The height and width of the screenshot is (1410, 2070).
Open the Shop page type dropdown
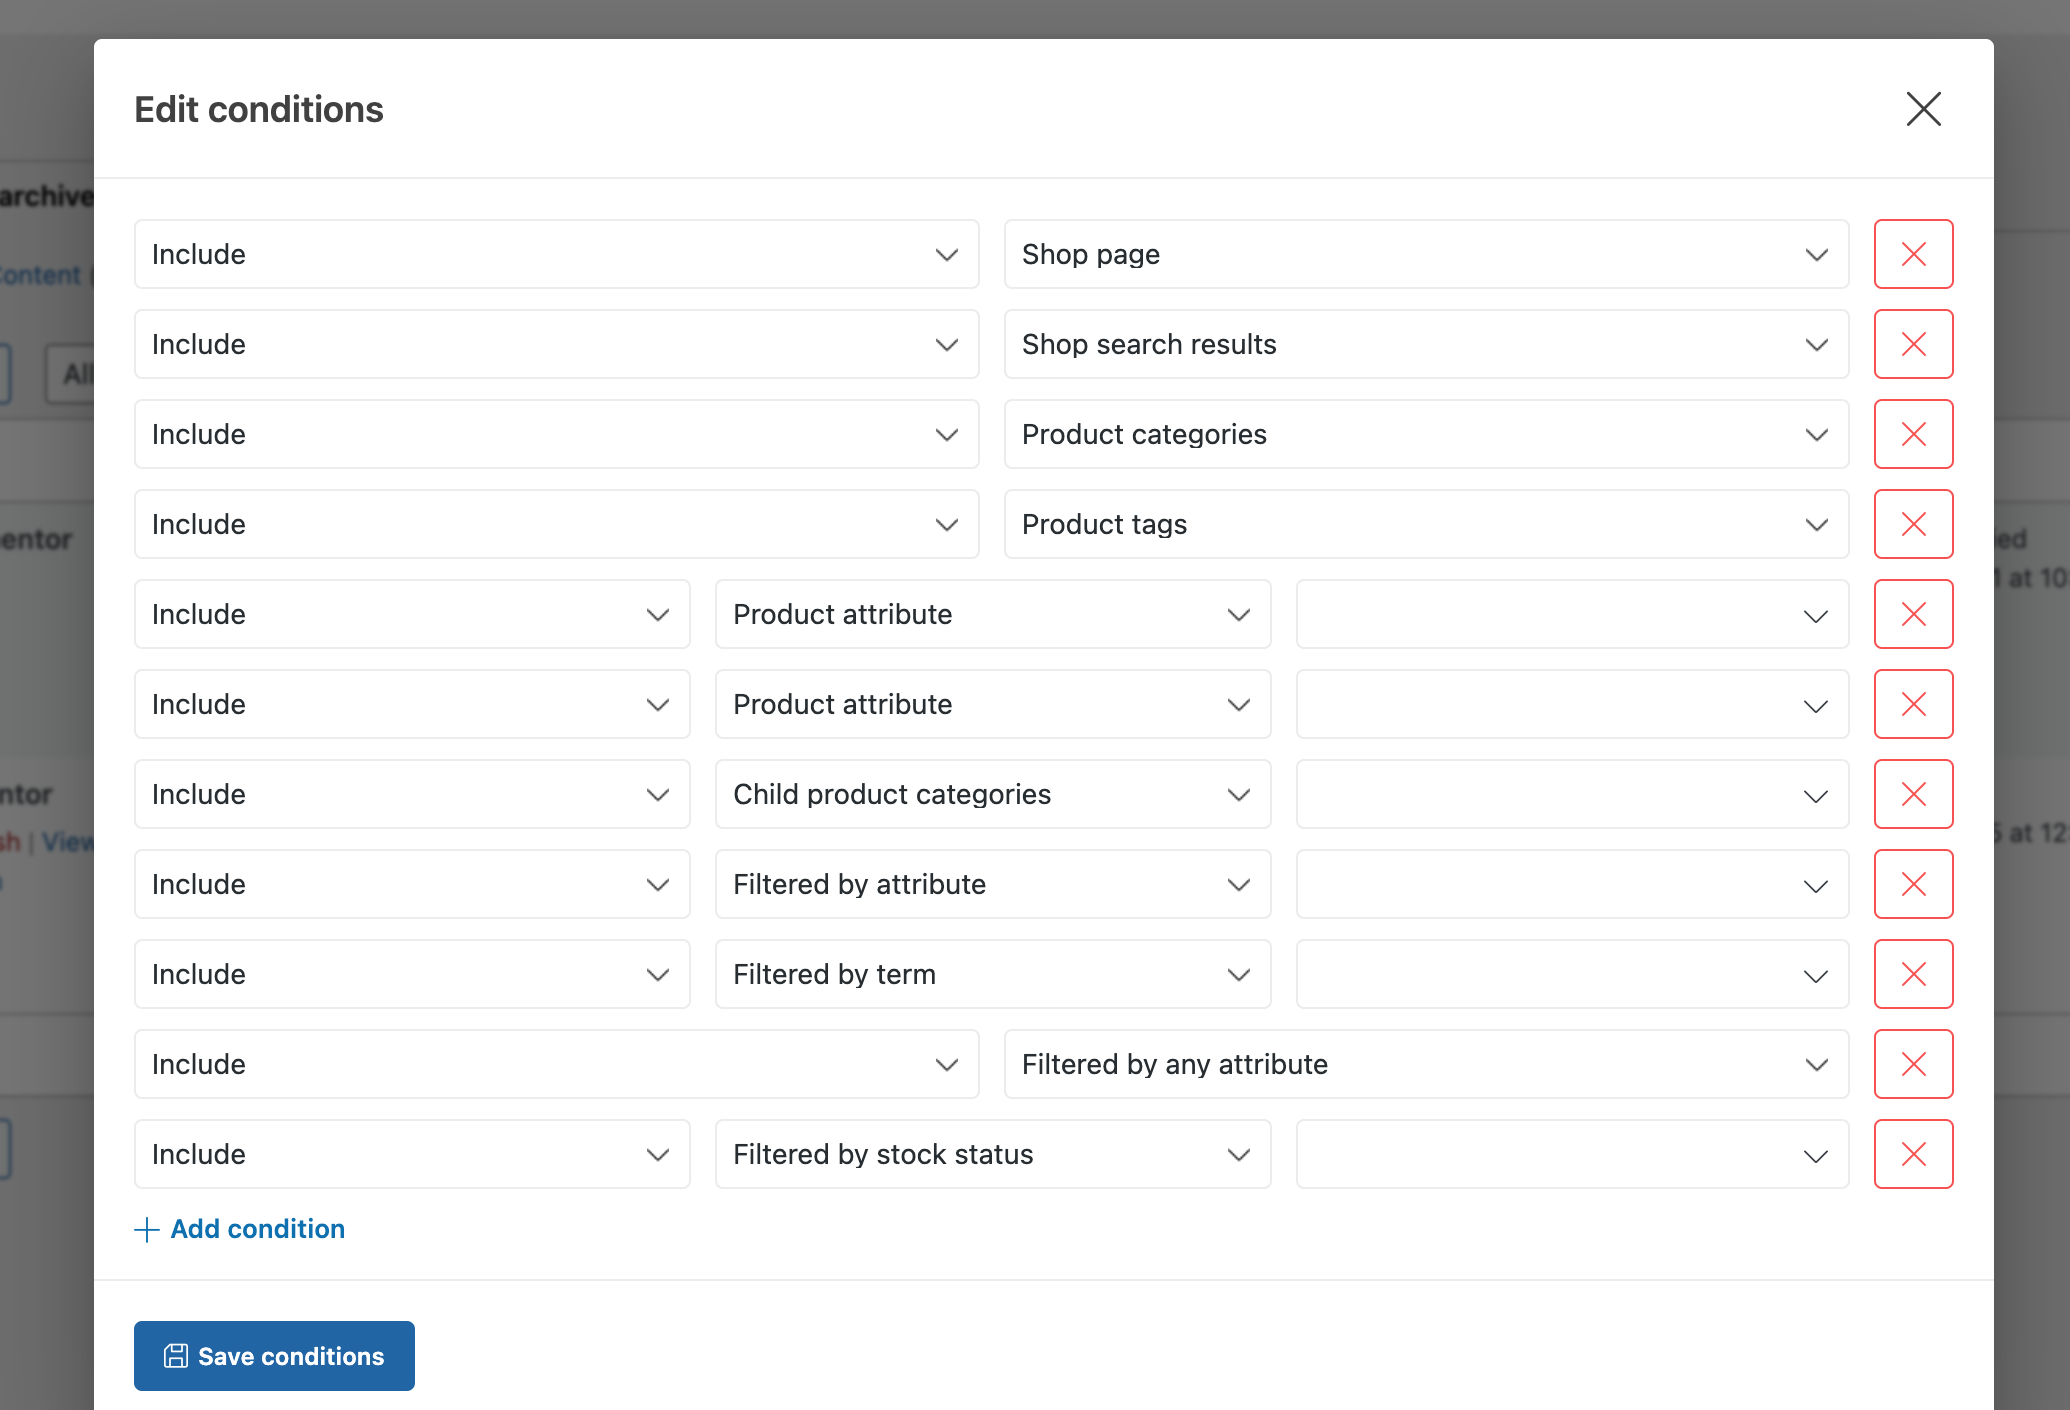(x=1425, y=254)
